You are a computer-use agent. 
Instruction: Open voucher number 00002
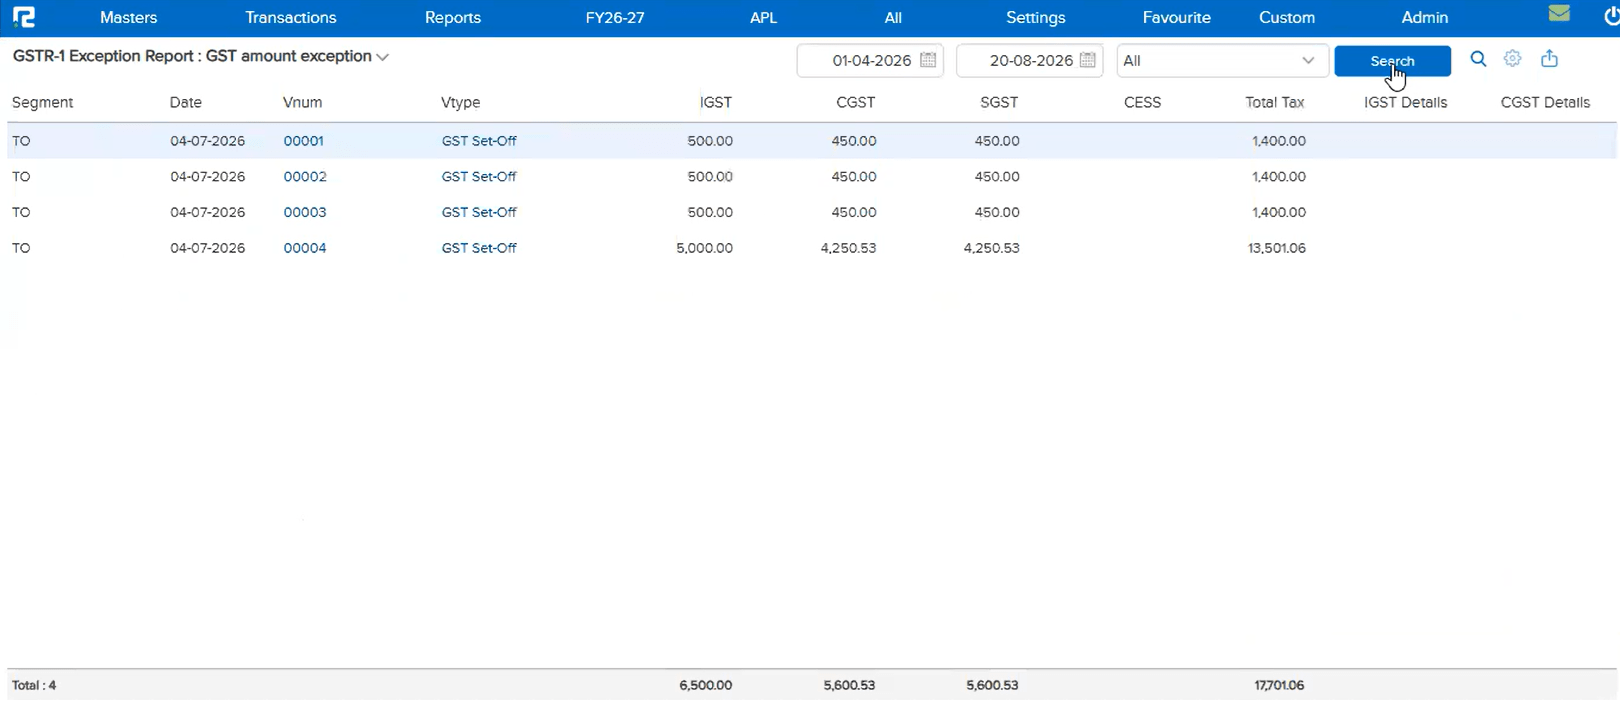point(305,177)
